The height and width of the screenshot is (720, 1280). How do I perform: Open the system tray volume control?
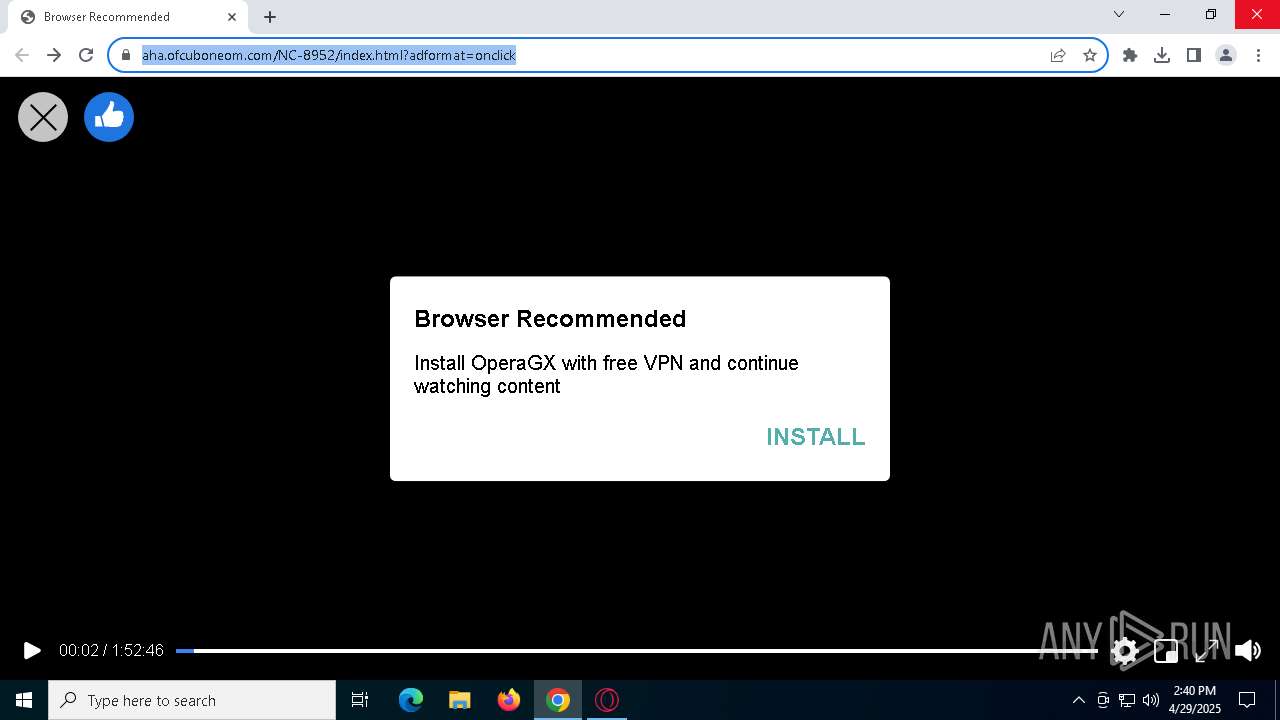click(x=1151, y=700)
